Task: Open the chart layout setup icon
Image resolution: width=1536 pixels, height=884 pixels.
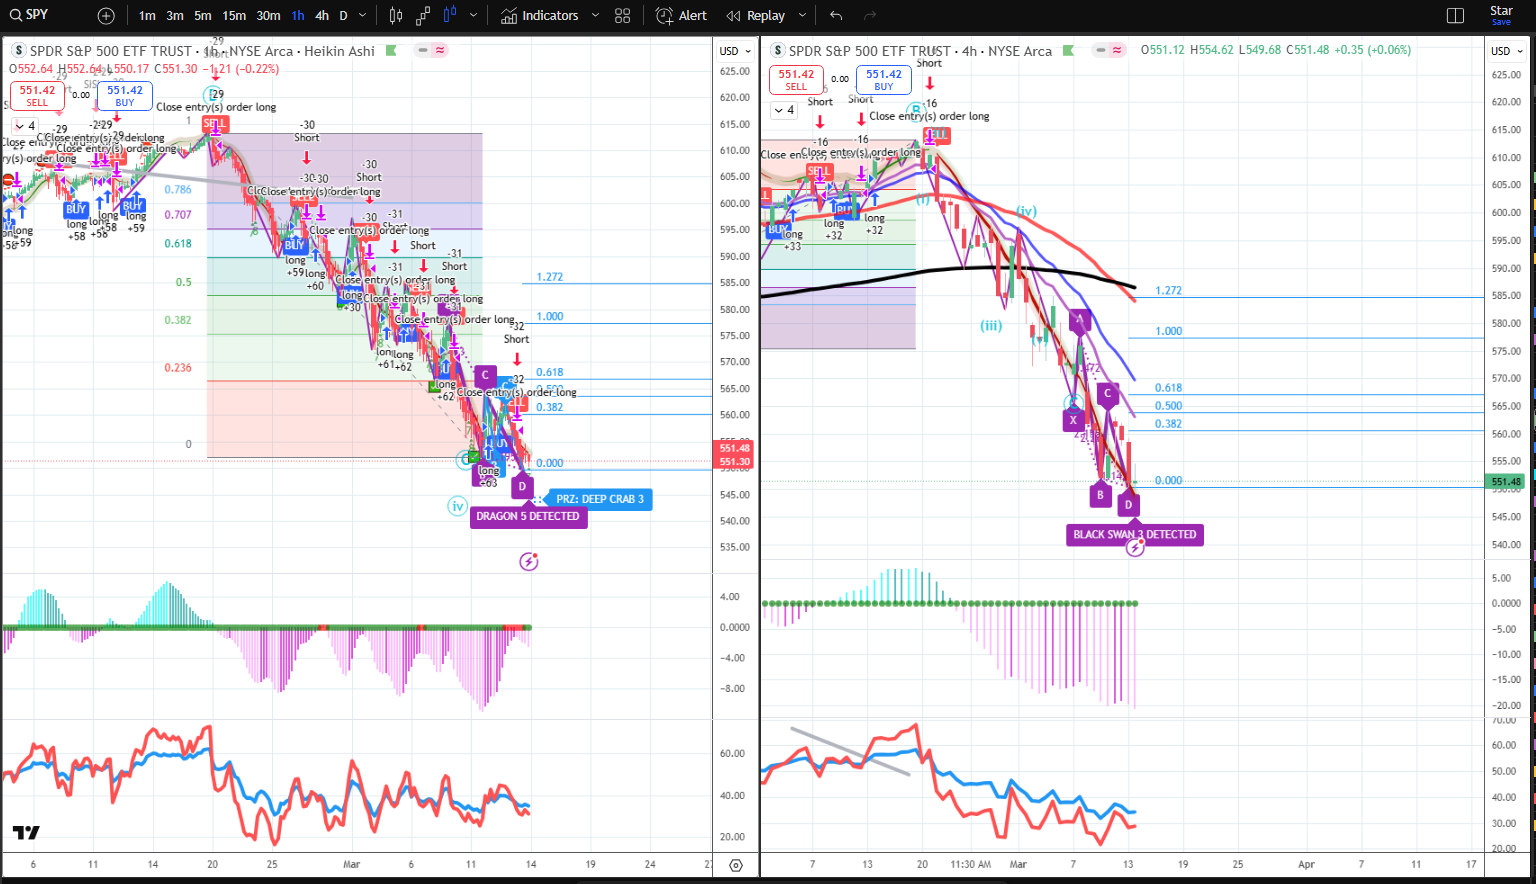Action: [x=1456, y=16]
